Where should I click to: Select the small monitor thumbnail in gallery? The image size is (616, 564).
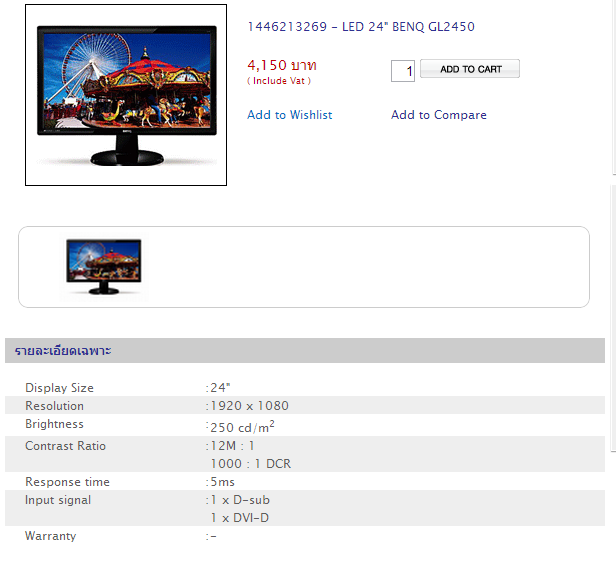(x=104, y=267)
